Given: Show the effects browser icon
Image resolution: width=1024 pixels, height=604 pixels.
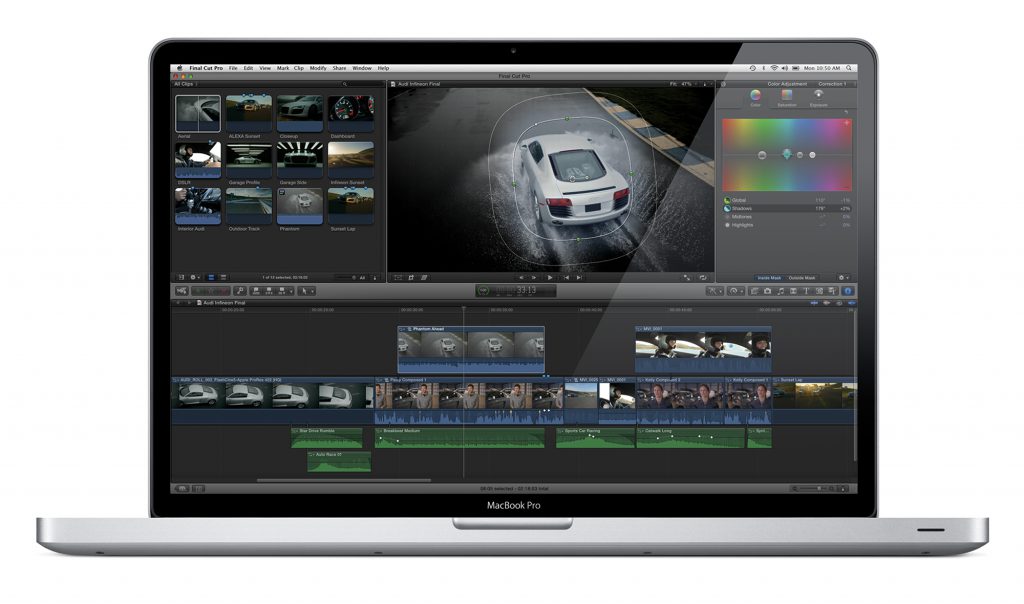Looking at the screenshot, I should click(x=754, y=291).
